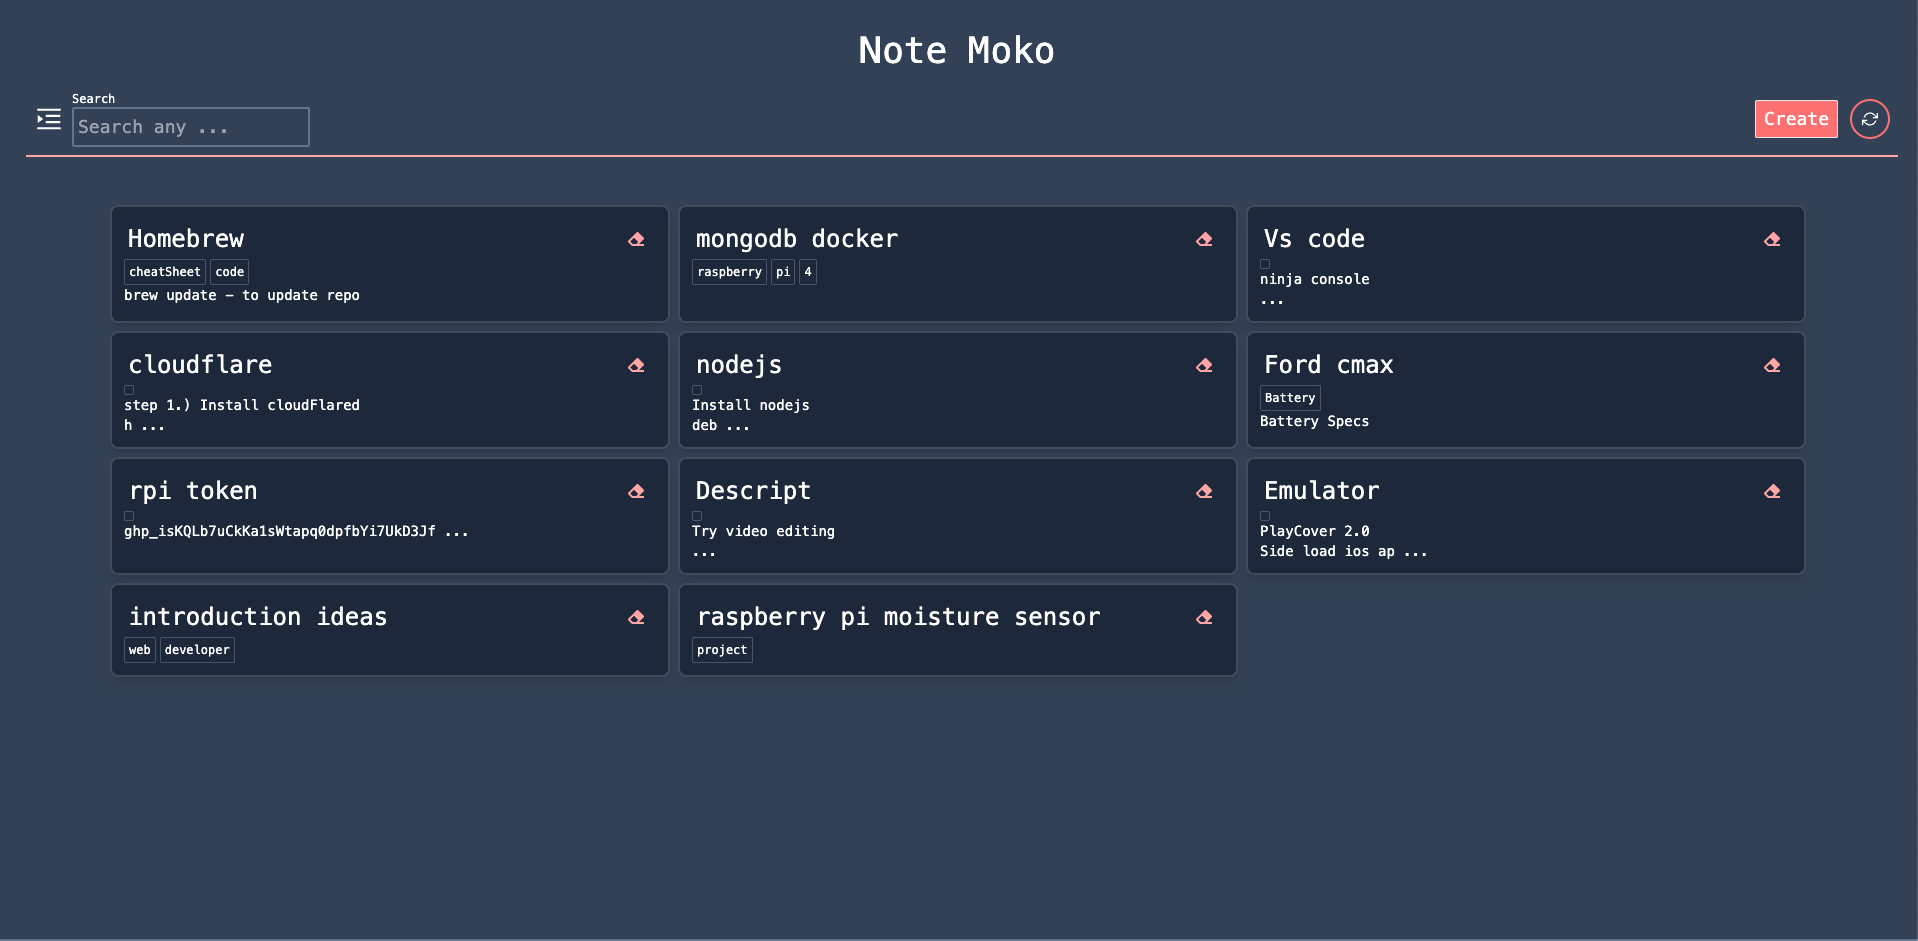This screenshot has width=1918, height=941.
Task: Click the eraser icon on the cloudflare card
Action: 637,366
